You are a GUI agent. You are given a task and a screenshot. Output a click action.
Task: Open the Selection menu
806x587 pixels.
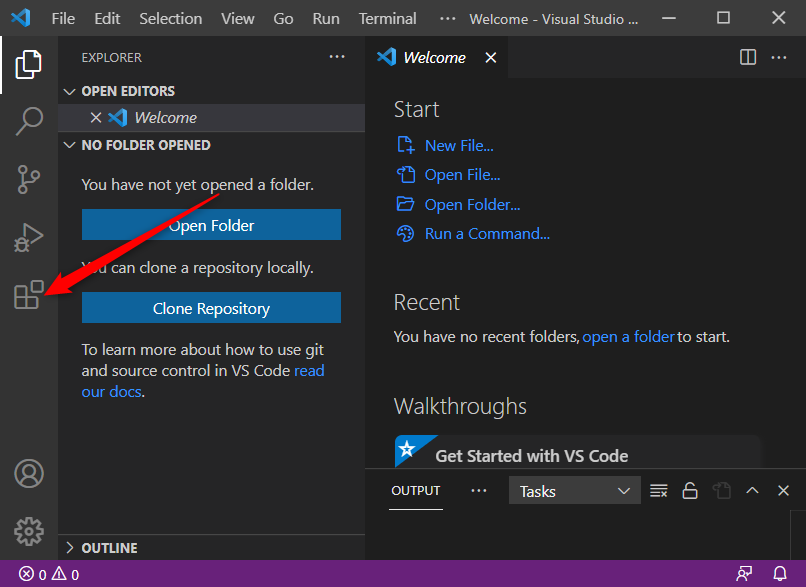(171, 19)
